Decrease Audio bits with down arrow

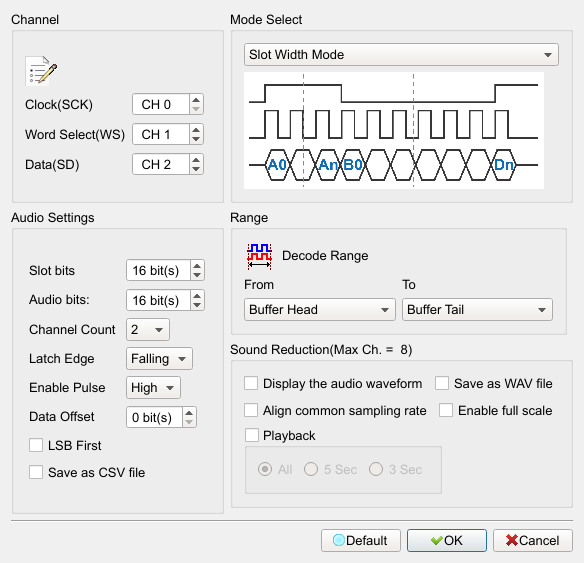(197, 305)
